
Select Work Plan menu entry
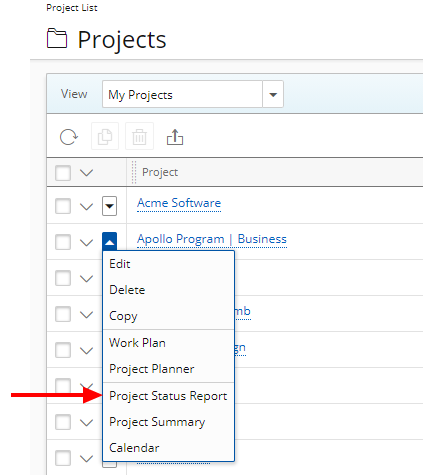pyautogui.click(x=168, y=343)
